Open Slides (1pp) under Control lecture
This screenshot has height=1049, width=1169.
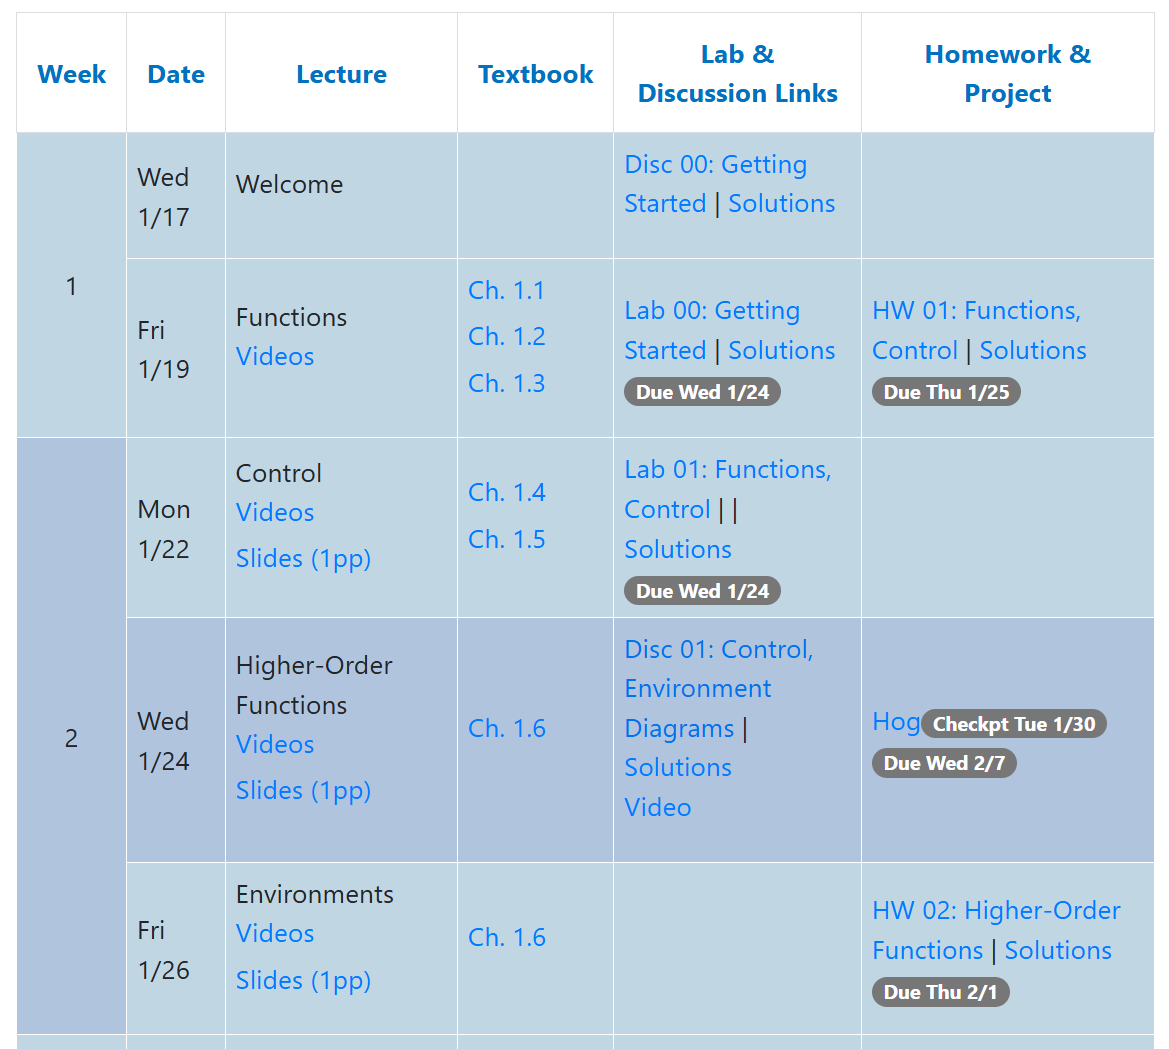(303, 558)
